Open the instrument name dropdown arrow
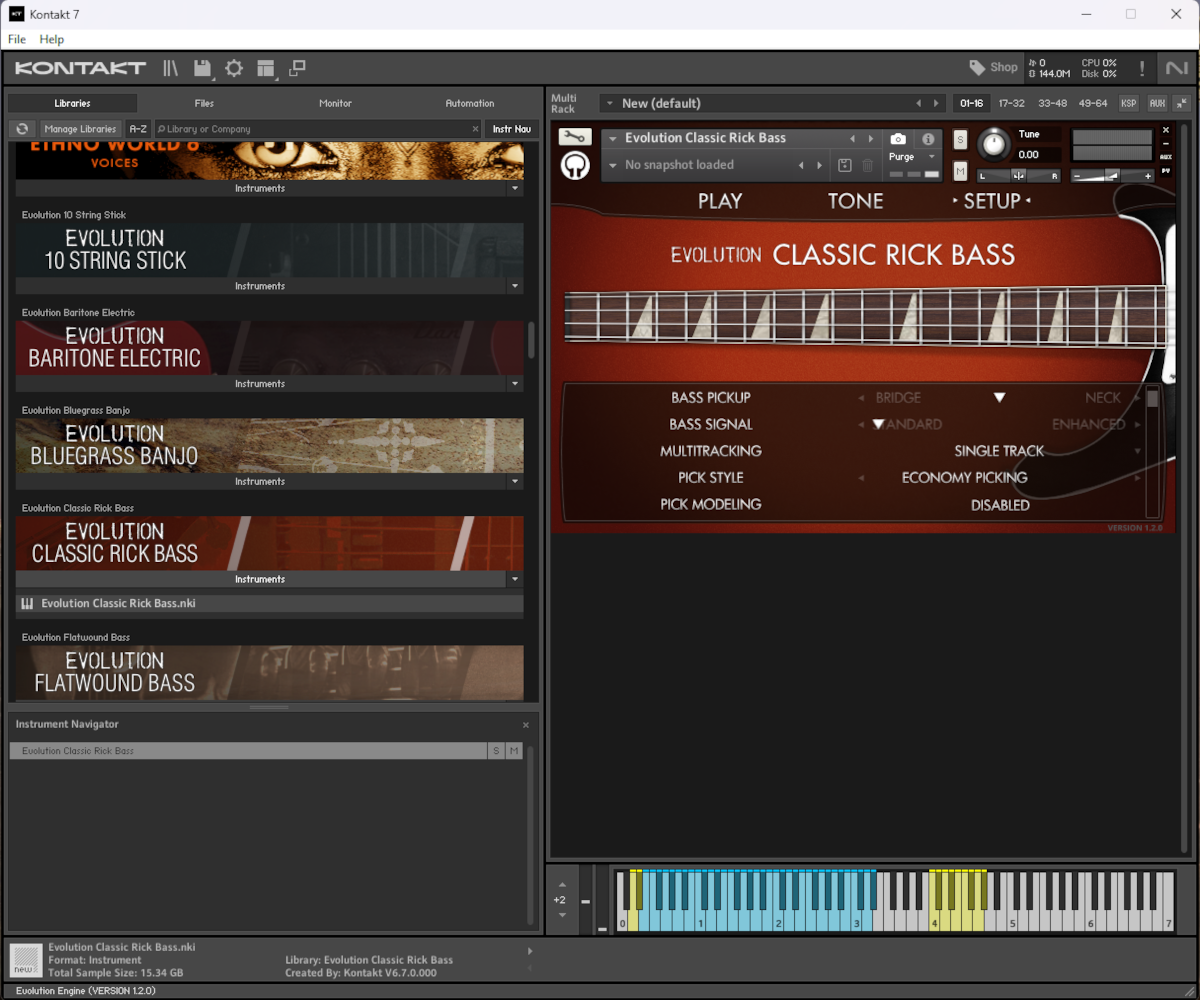This screenshot has height=1000, width=1200. pyautogui.click(x=613, y=139)
